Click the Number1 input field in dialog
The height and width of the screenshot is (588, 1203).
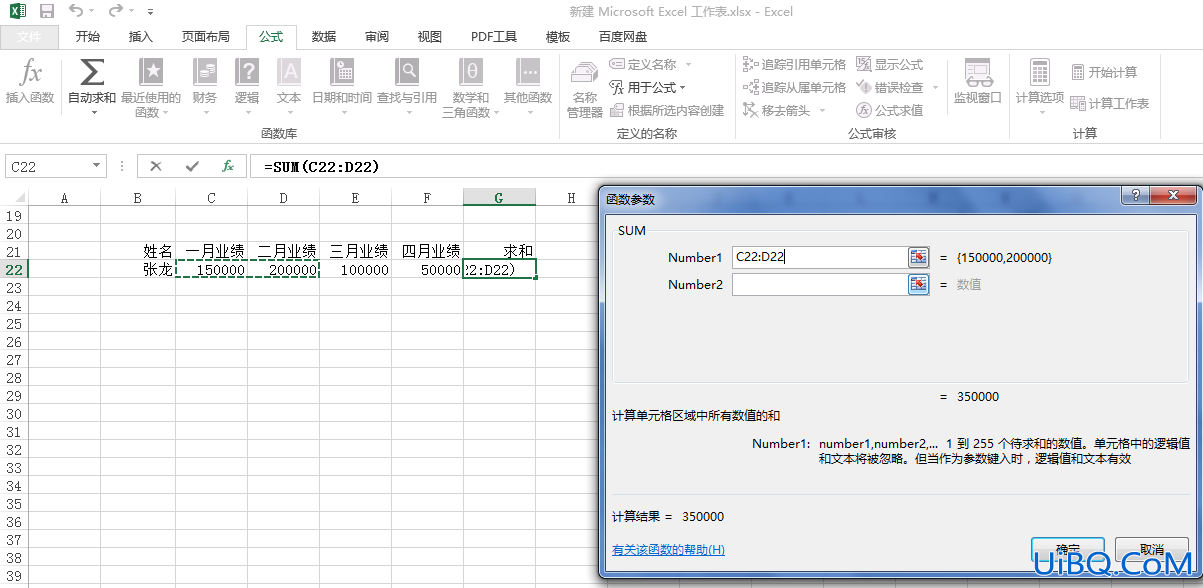pyautogui.click(x=819, y=257)
